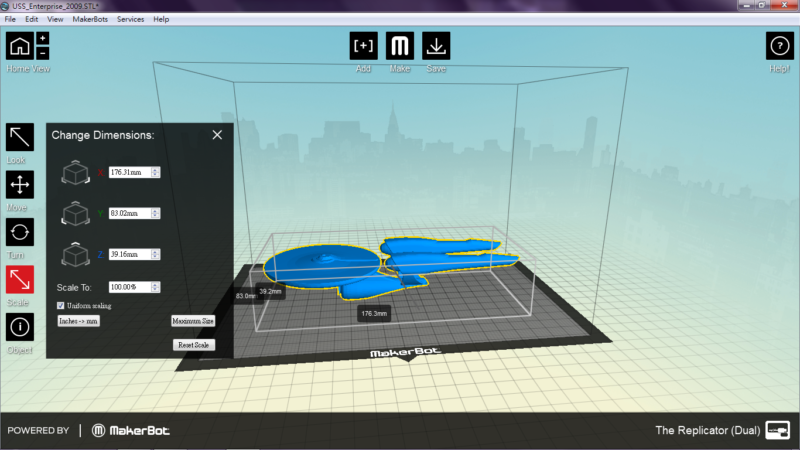Open the Make dialog icon
Image resolution: width=800 pixels, height=450 pixels.
click(x=399, y=46)
